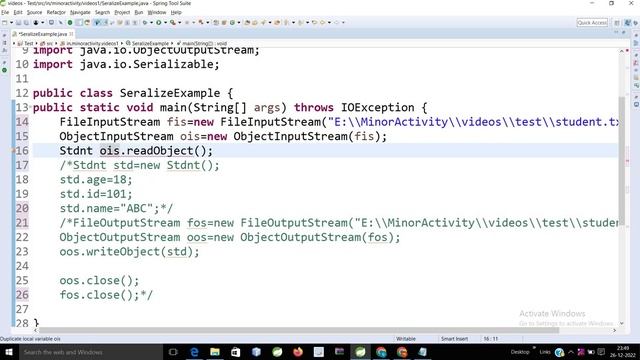Click the error marker on line 16
This screenshot has width=640, height=360.
(x=13, y=151)
